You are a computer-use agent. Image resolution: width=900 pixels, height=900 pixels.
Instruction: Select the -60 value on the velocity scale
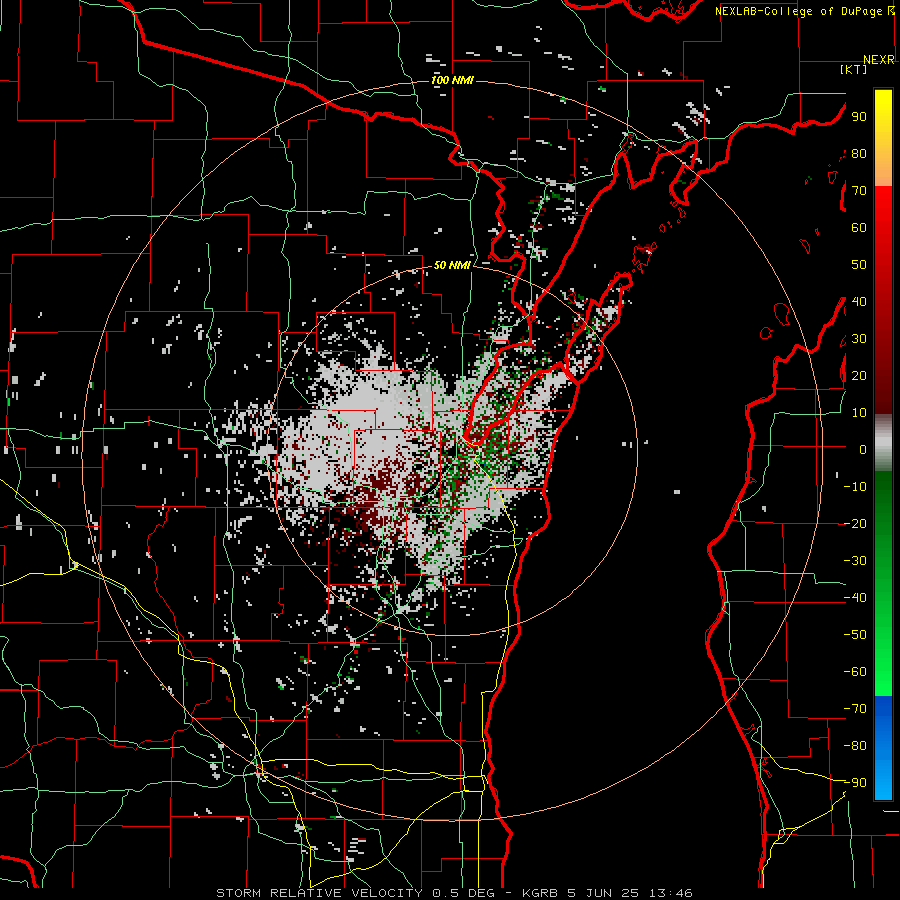point(855,672)
